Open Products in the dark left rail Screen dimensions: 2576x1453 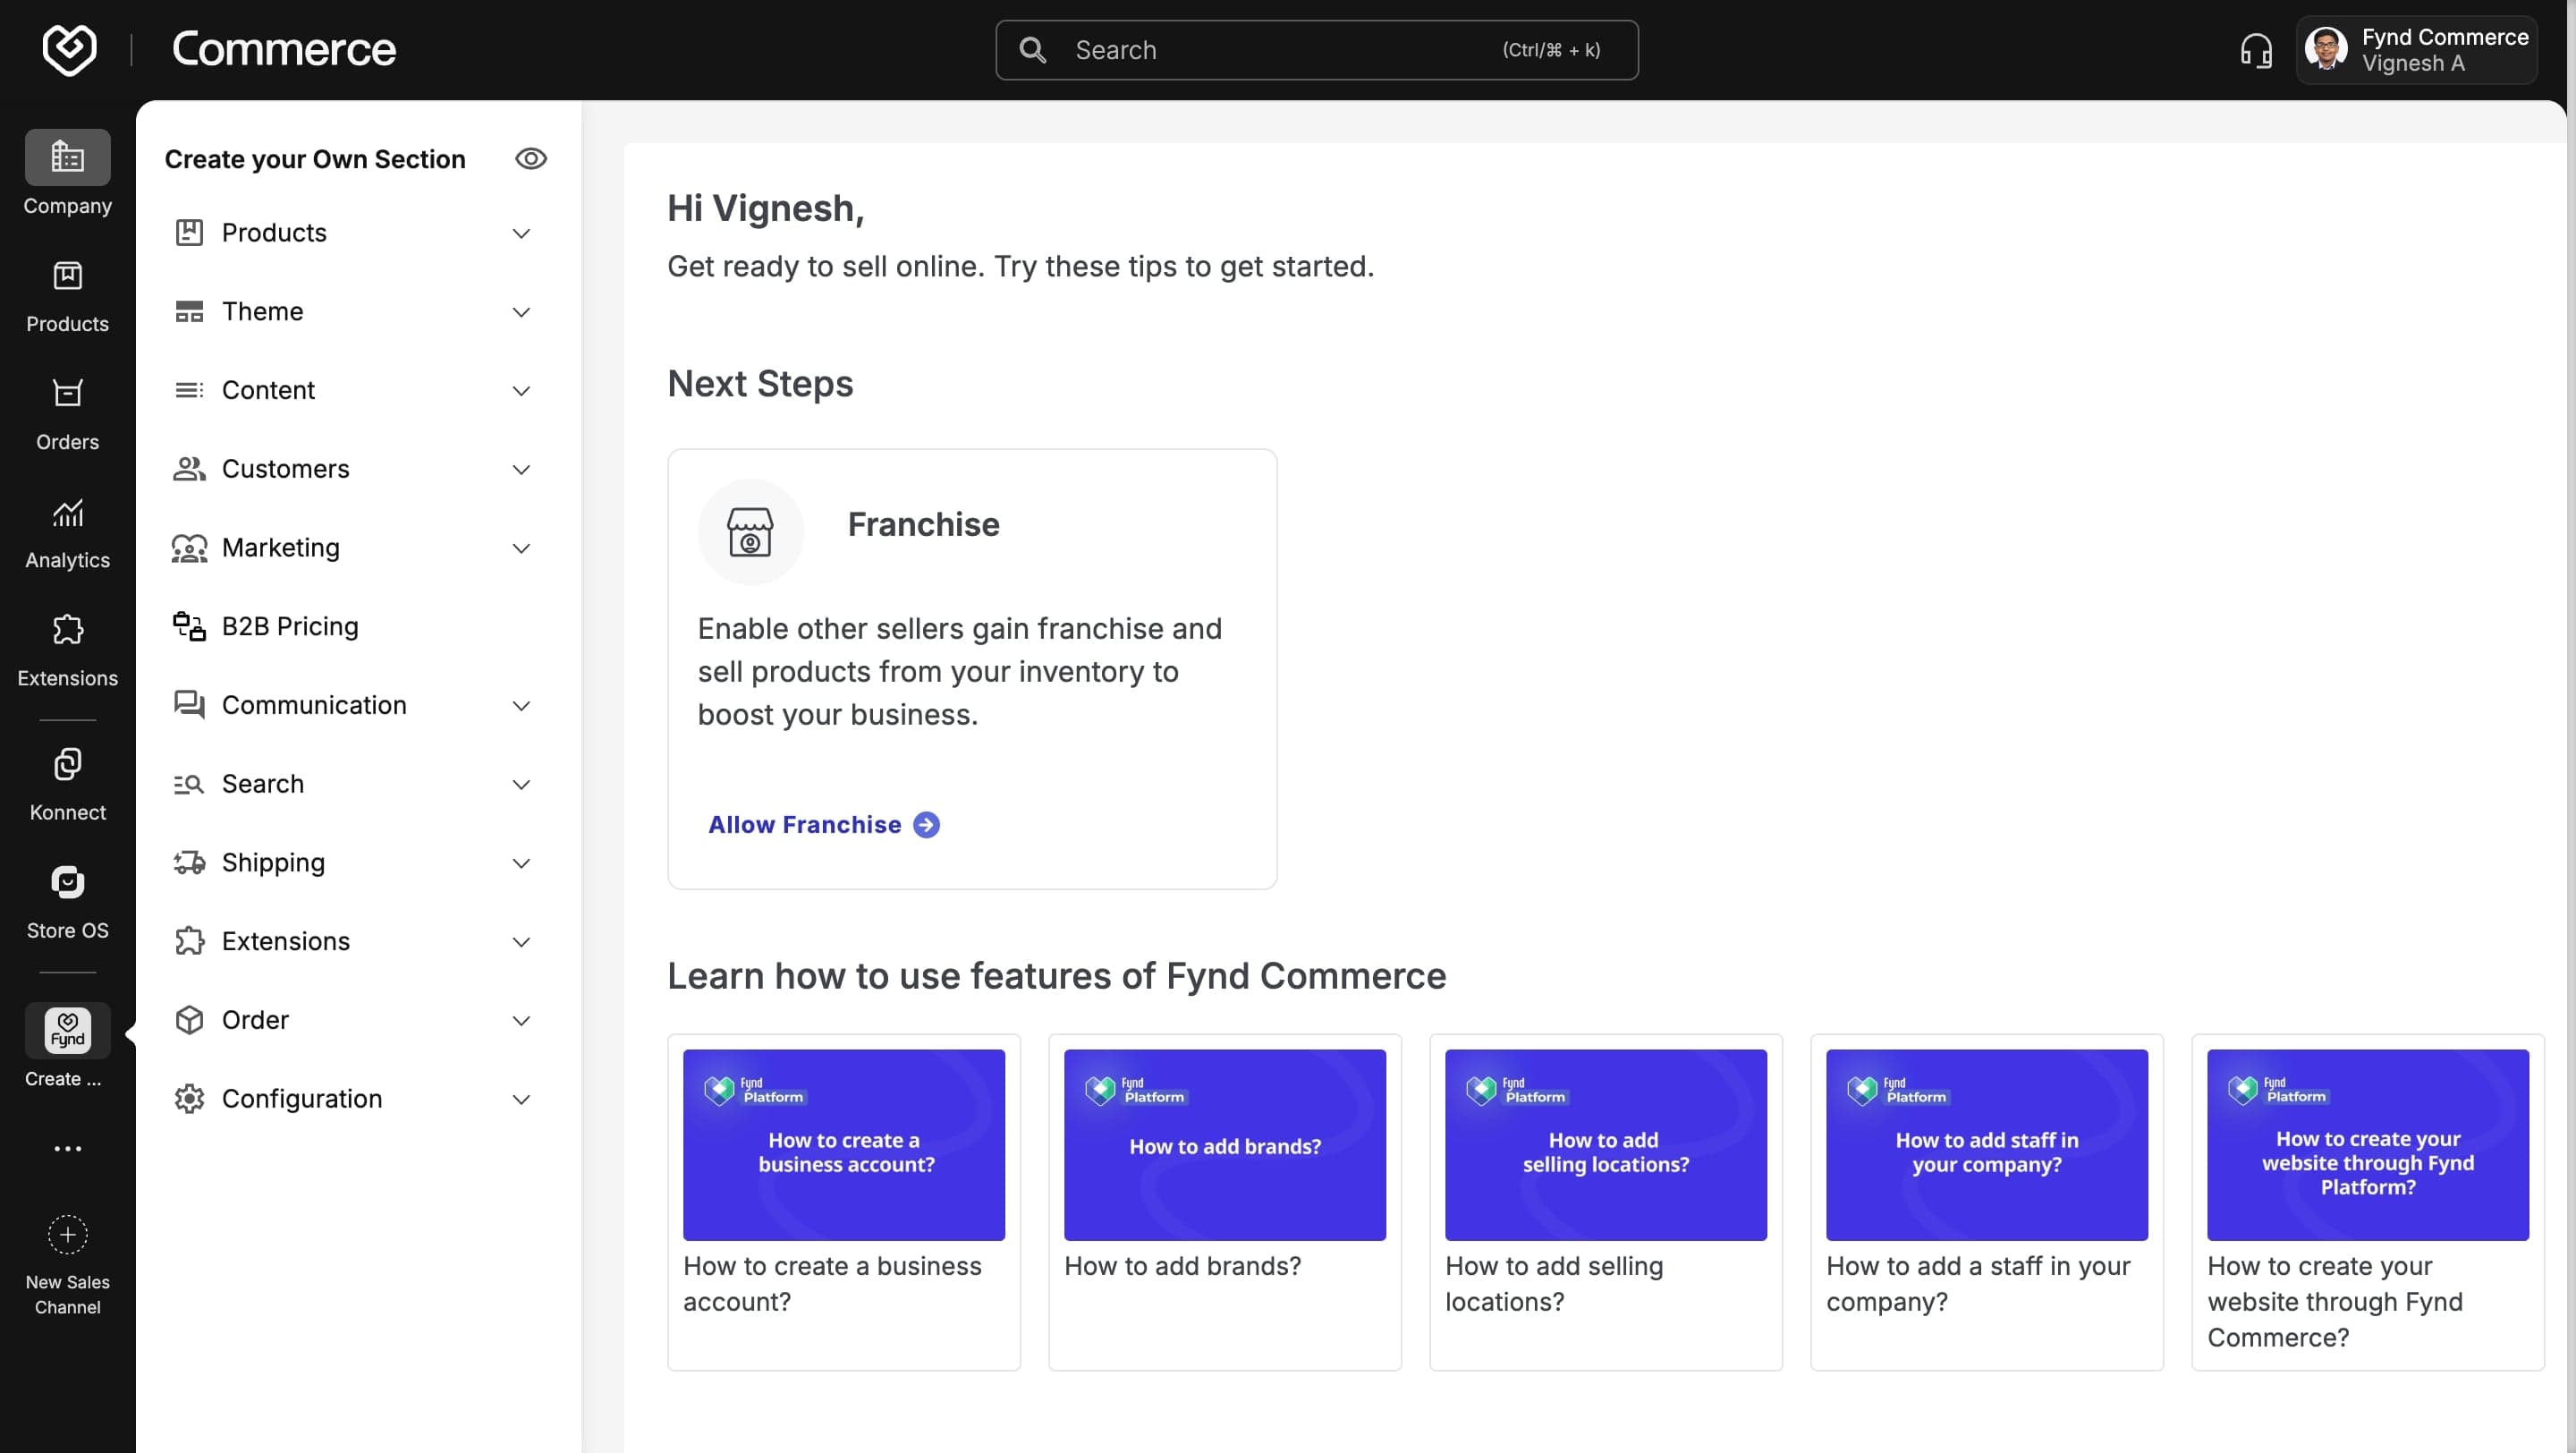[67, 297]
